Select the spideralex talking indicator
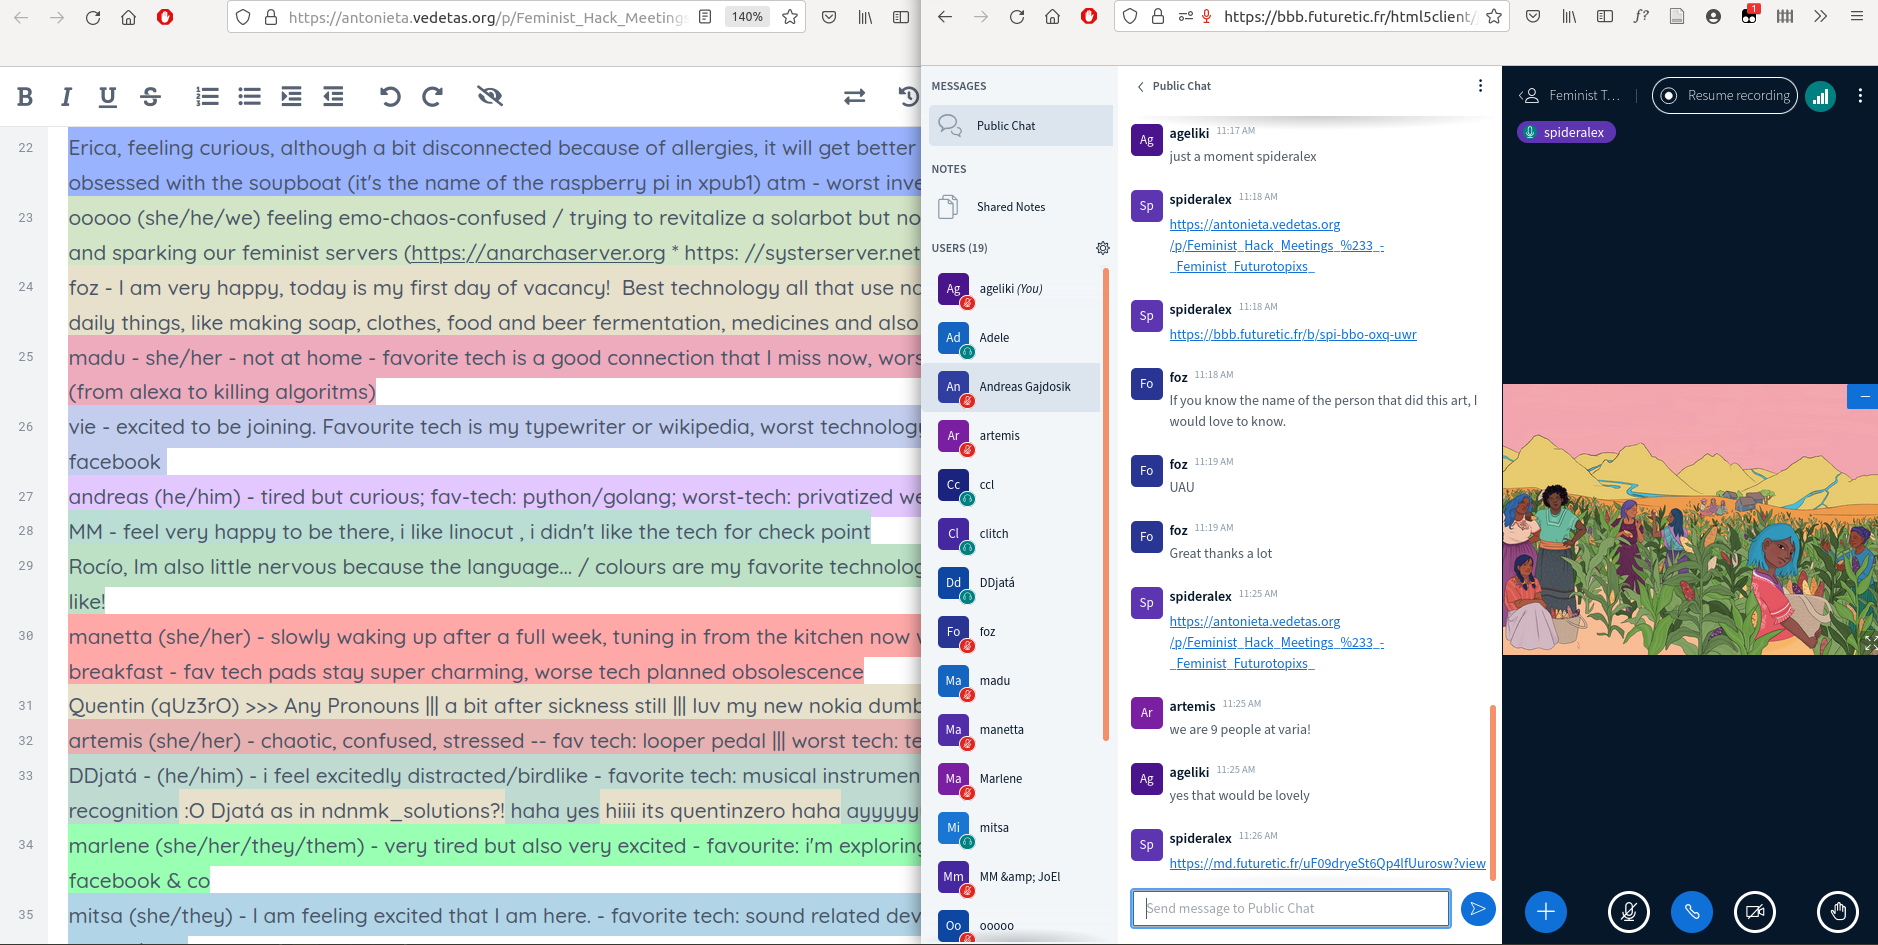The width and height of the screenshot is (1878, 945). click(x=1566, y=133)
